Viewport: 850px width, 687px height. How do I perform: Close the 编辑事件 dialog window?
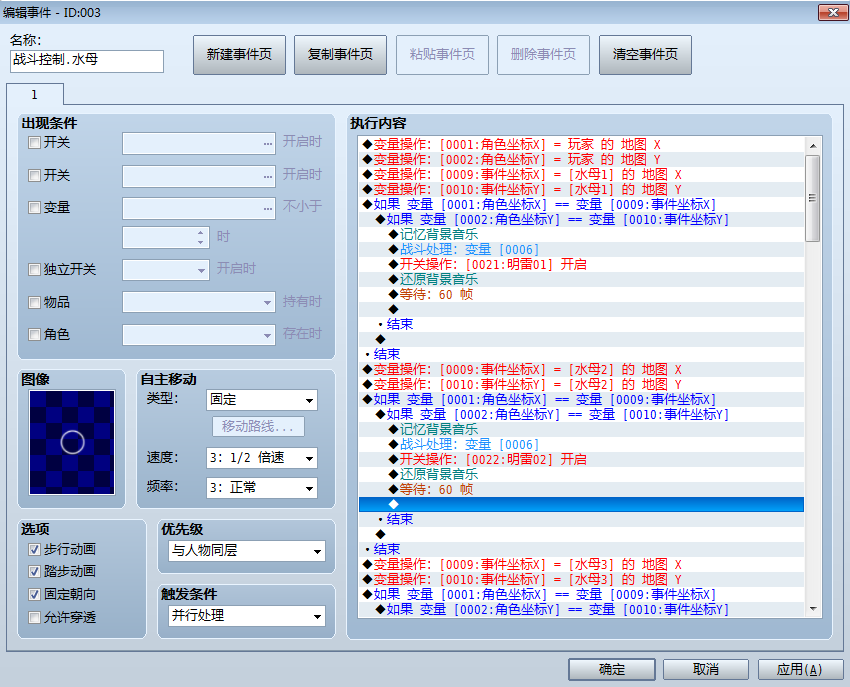[833, 12]
